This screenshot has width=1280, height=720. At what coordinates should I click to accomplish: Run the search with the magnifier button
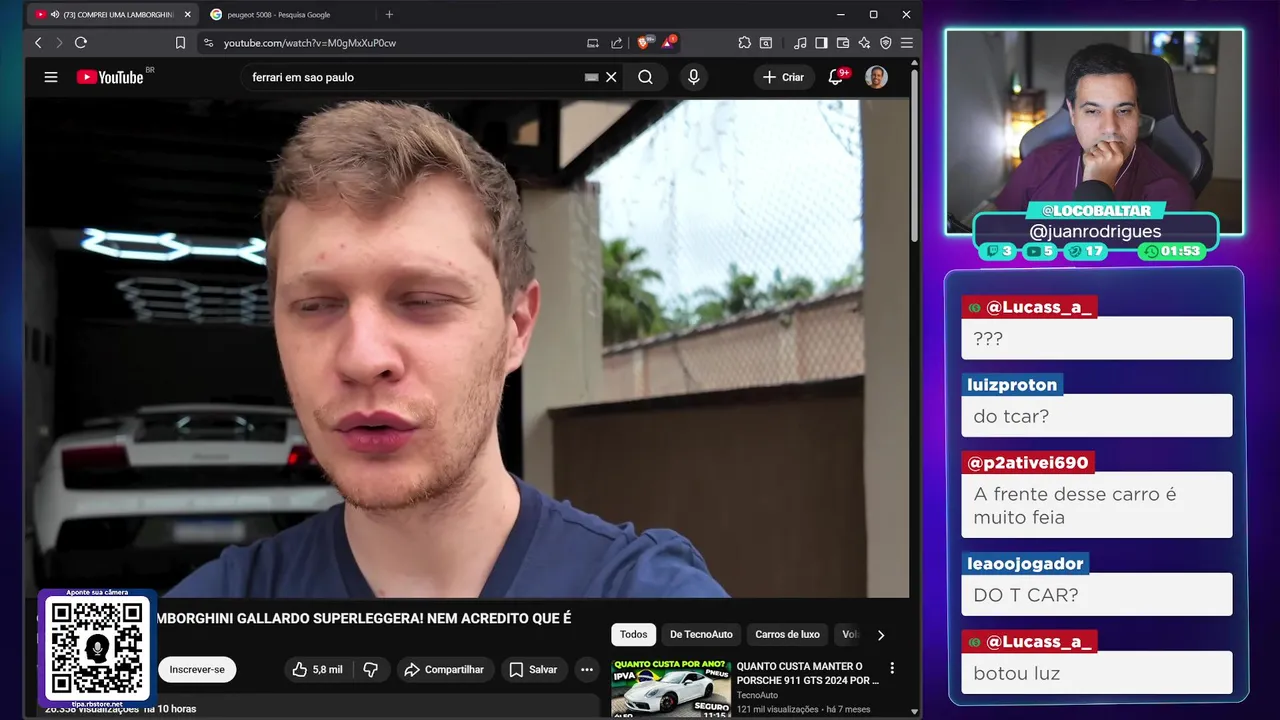(645, 77)
